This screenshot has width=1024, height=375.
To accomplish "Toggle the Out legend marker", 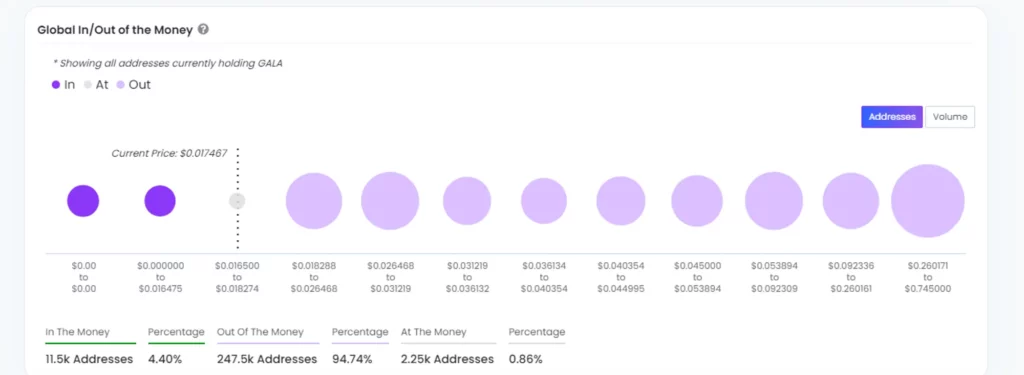I will 120,84.
